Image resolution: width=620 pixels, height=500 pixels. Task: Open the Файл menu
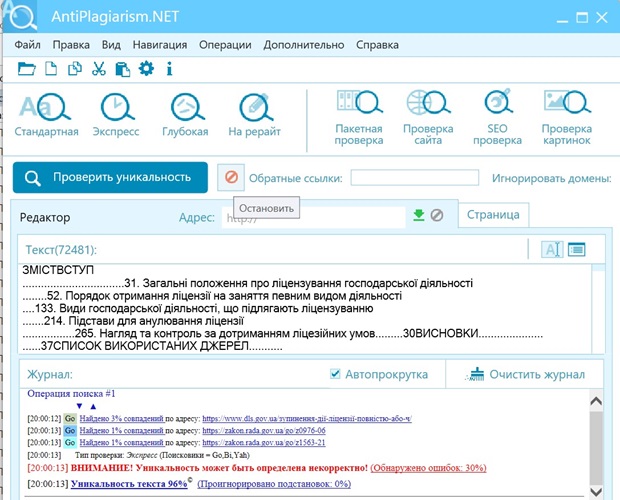[x=27, y=45]
